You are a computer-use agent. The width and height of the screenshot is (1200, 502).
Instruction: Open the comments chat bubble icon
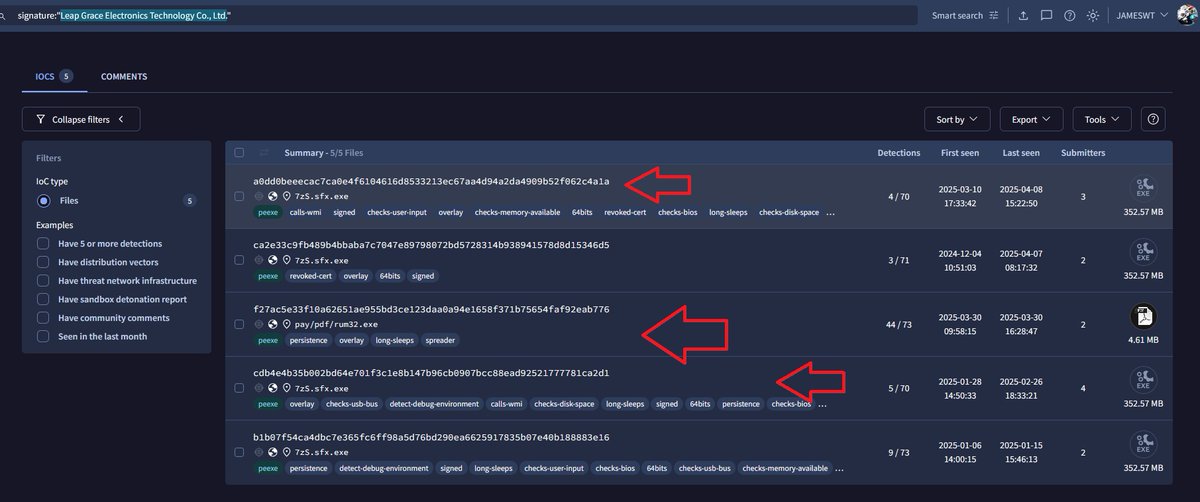1046,16
